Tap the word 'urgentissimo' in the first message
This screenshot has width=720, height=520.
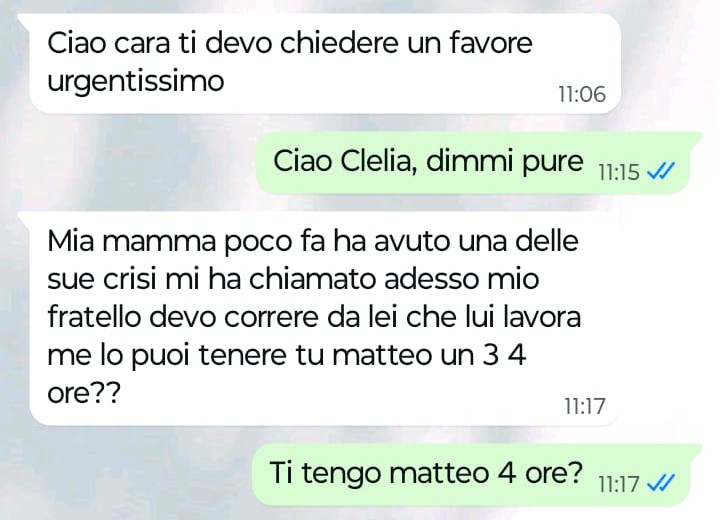136,82
